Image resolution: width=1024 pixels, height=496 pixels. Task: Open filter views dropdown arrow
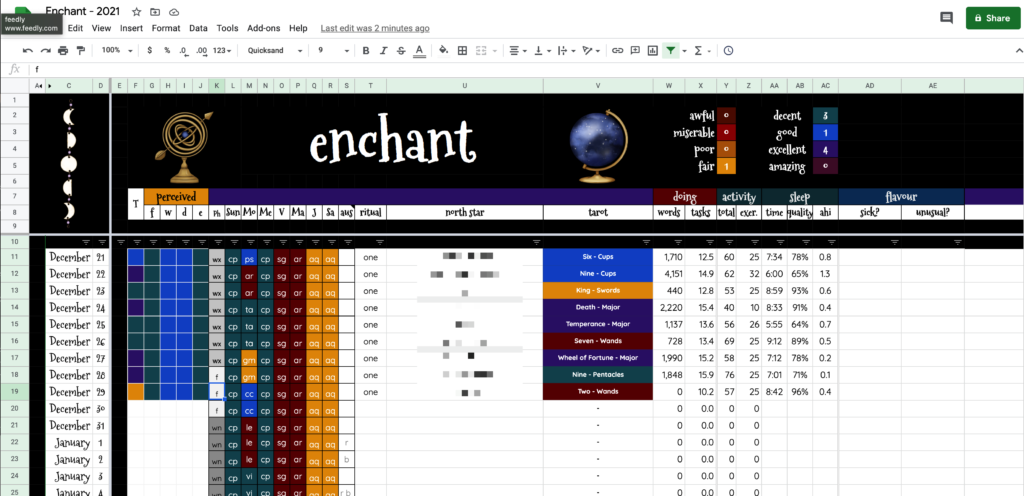(x=684, y=50)
